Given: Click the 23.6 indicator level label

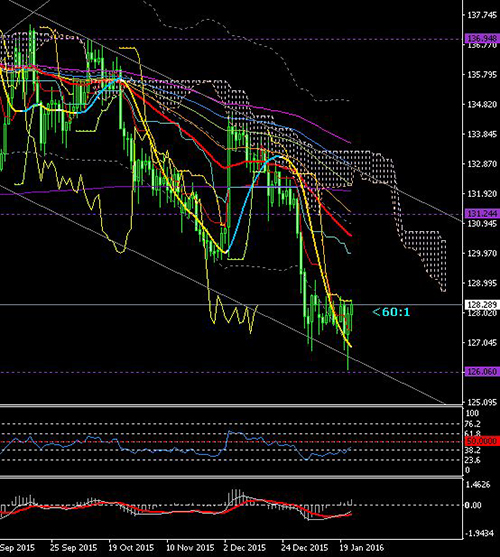Looking at the screenshot, I should 472,460.
